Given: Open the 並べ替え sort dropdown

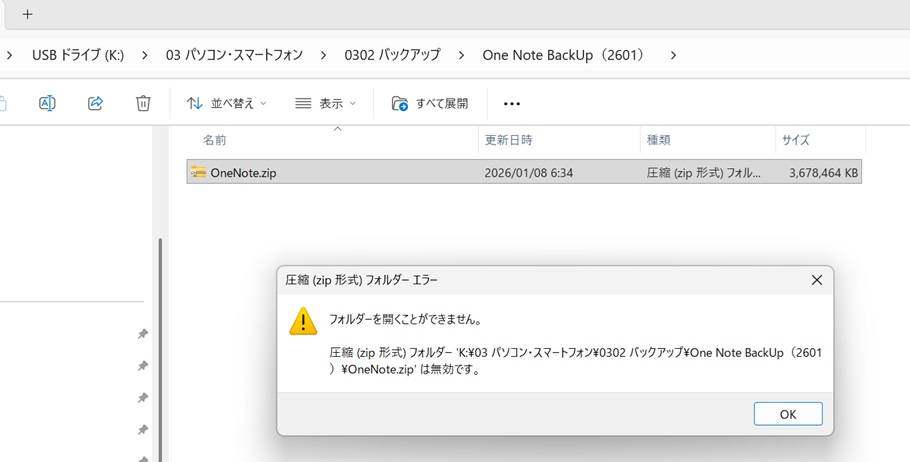Looking at the screenshot, I should tap(226, 103).
